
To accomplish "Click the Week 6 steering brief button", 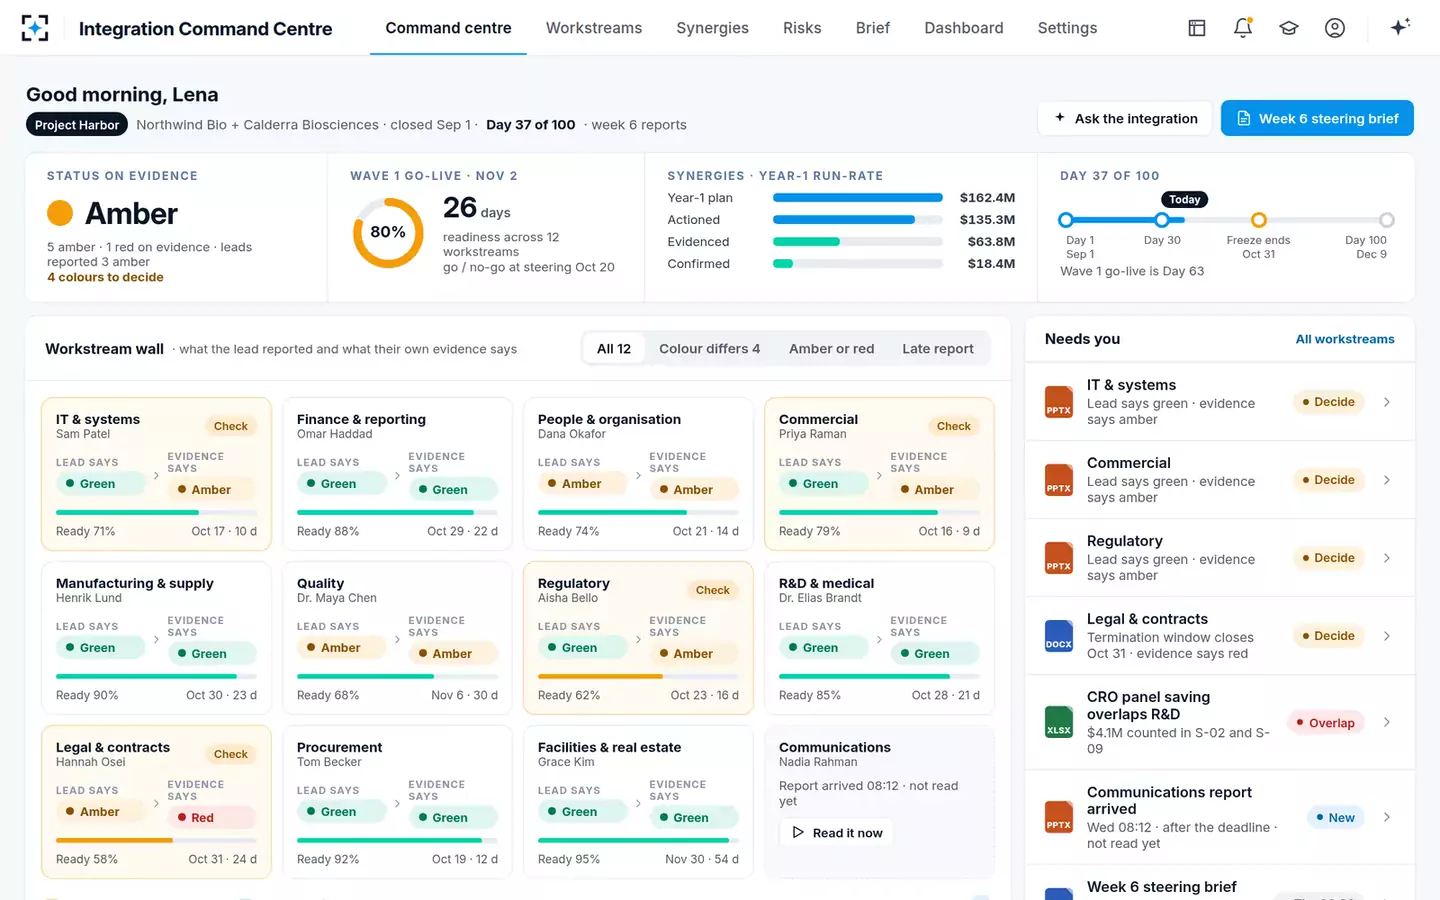I will 1317,118.
